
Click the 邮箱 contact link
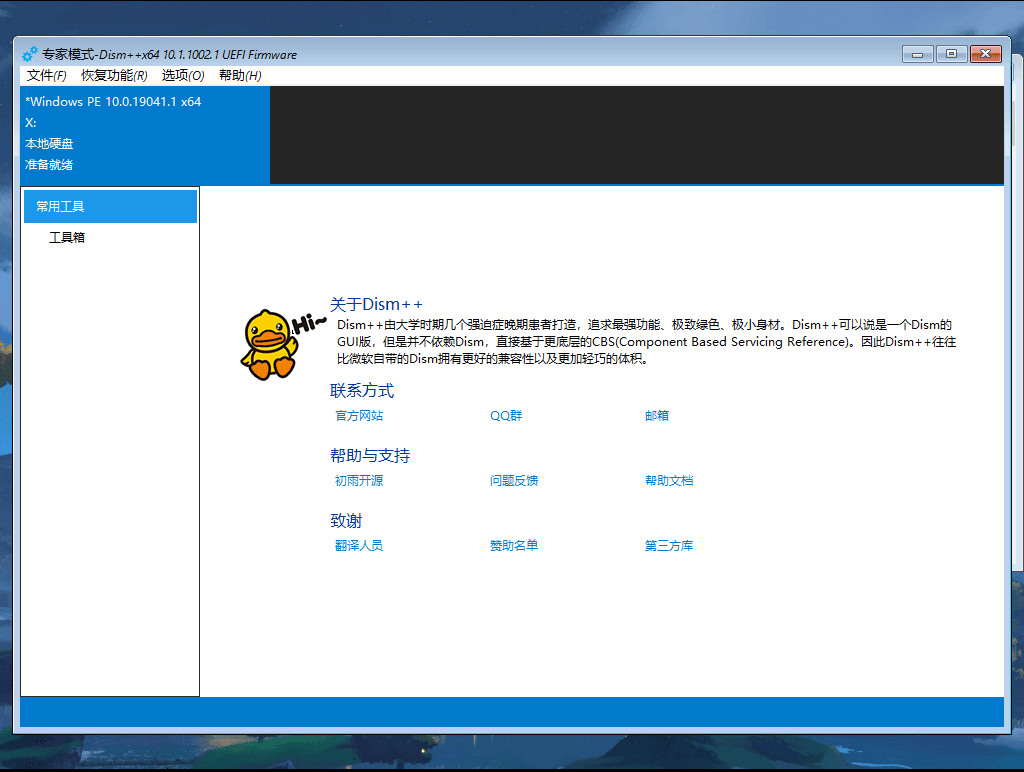tap(656, 415)
